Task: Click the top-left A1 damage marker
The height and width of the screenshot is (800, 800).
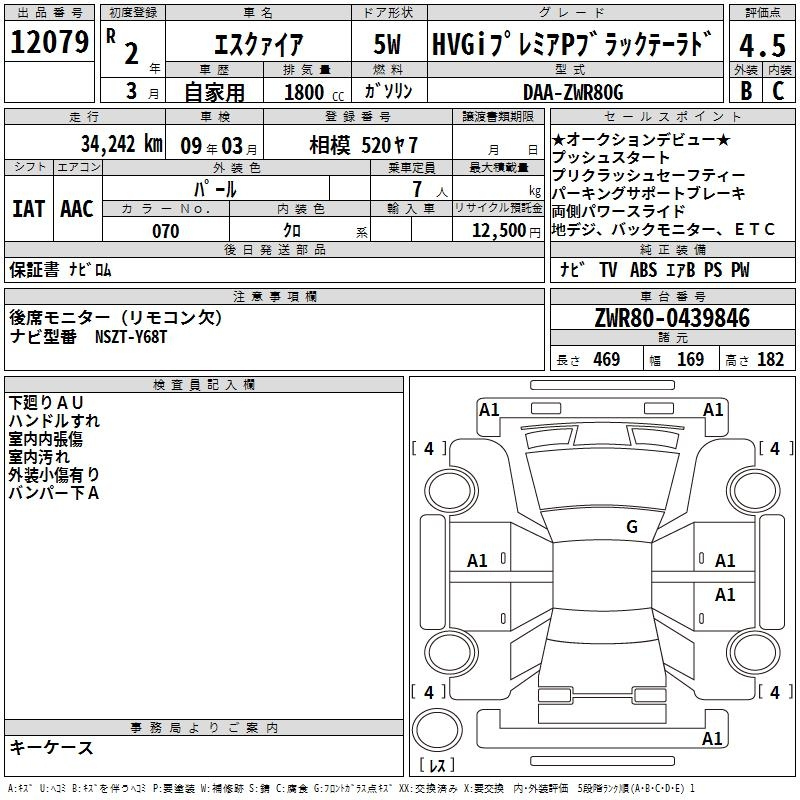Action: [x=489, y=409]
